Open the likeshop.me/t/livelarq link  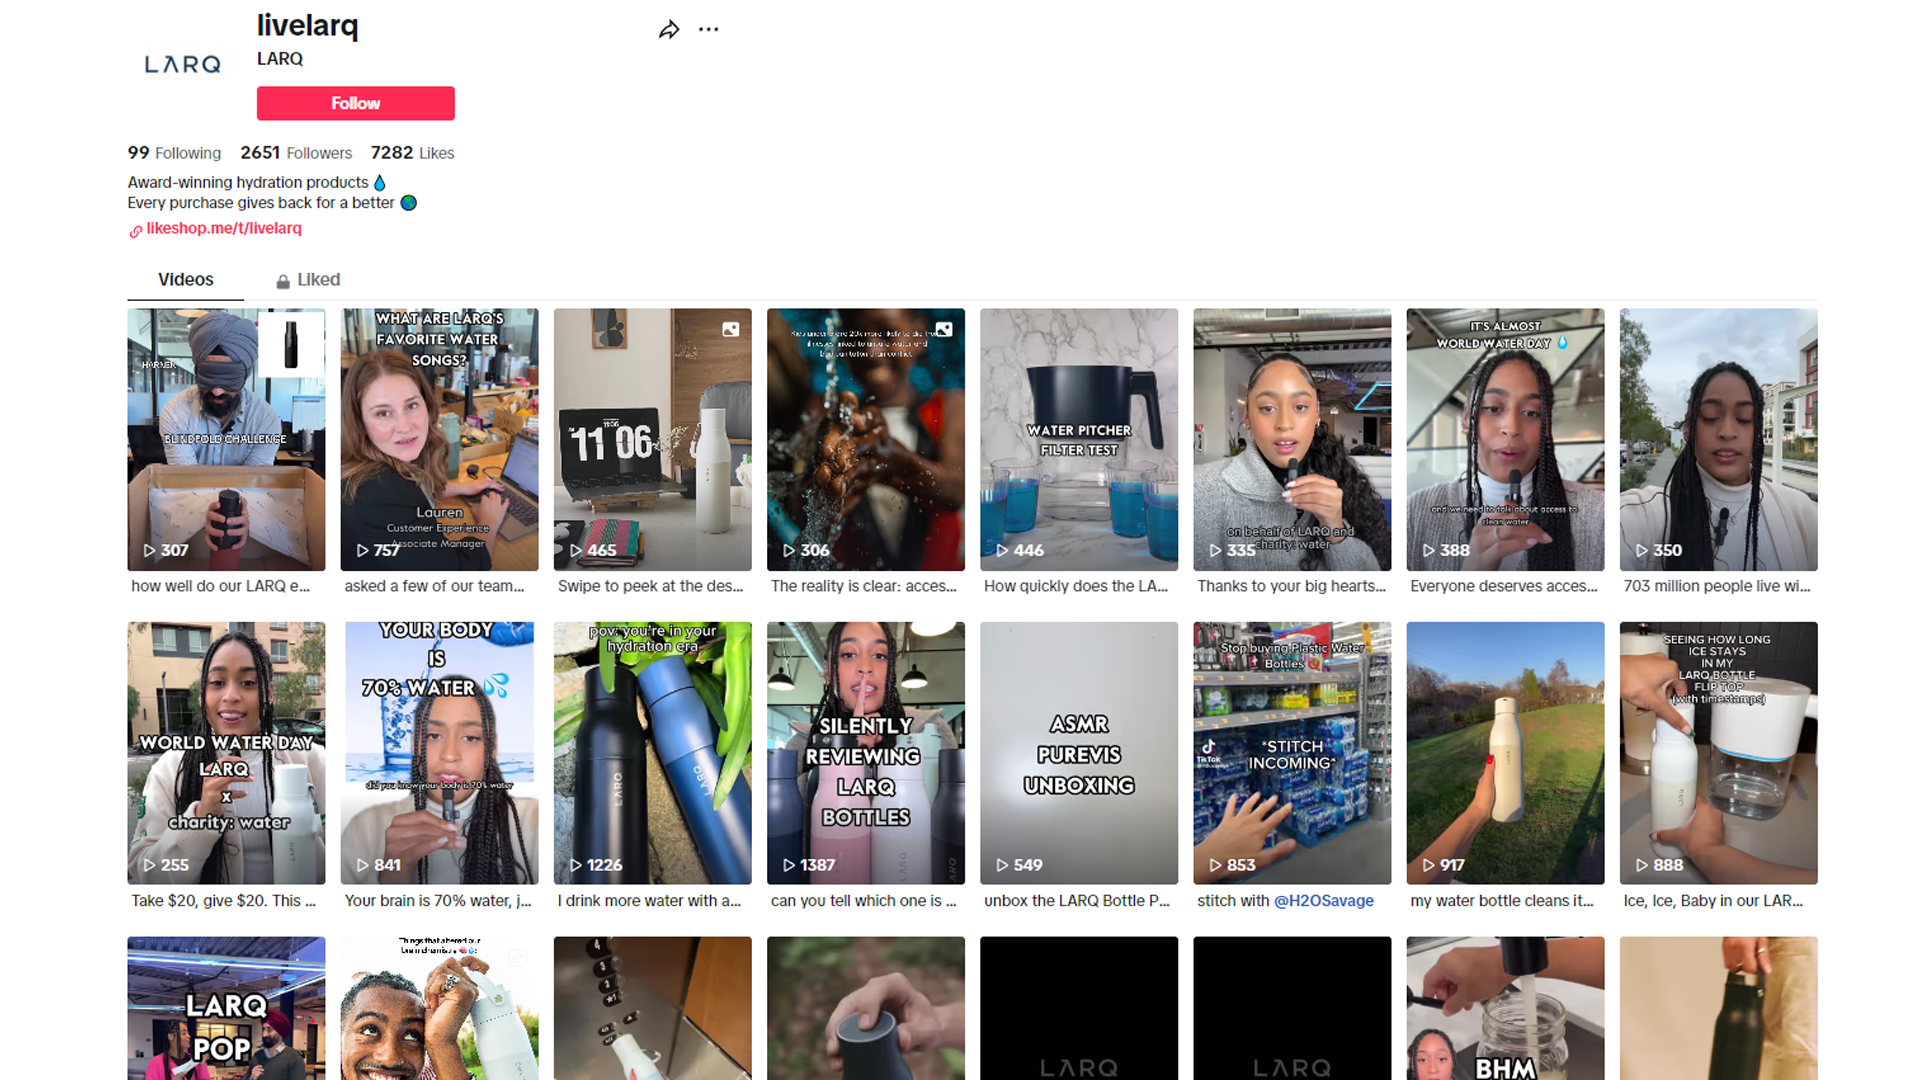point(223,228)
